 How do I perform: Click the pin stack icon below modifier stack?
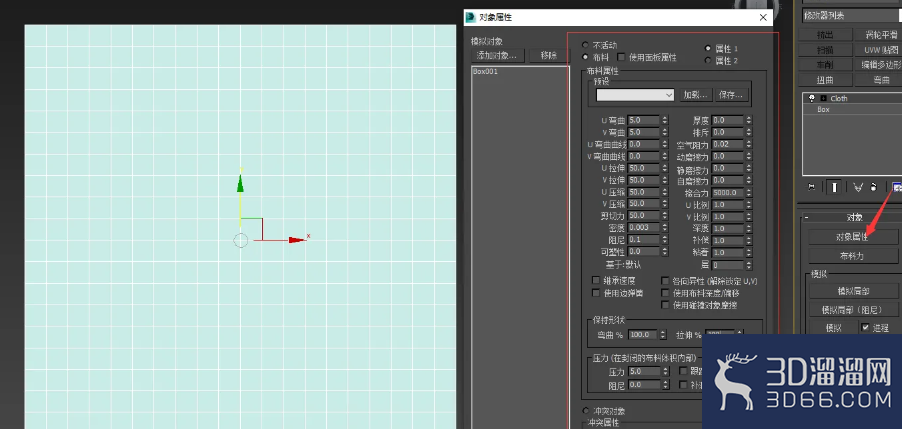pos(812,187)
